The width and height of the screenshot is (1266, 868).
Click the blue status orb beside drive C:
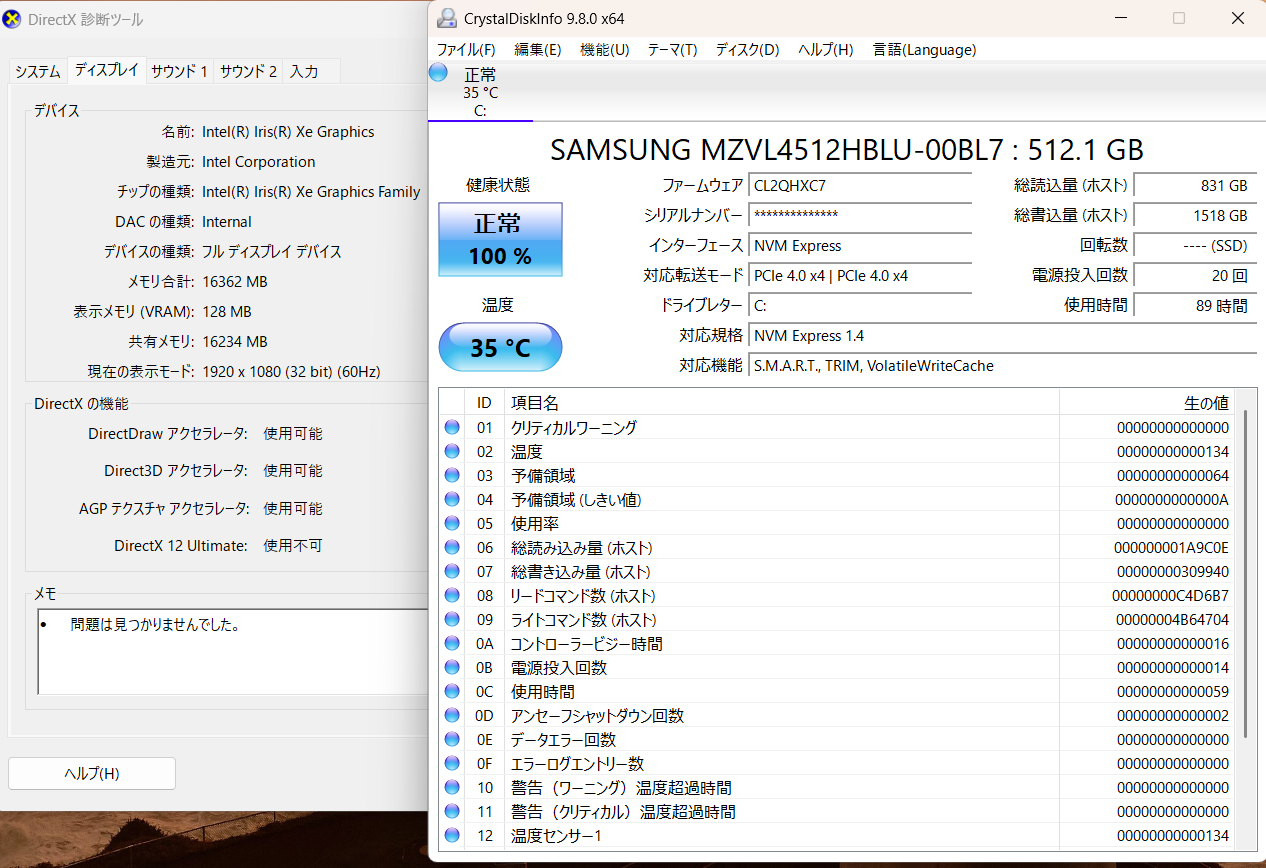438,72
